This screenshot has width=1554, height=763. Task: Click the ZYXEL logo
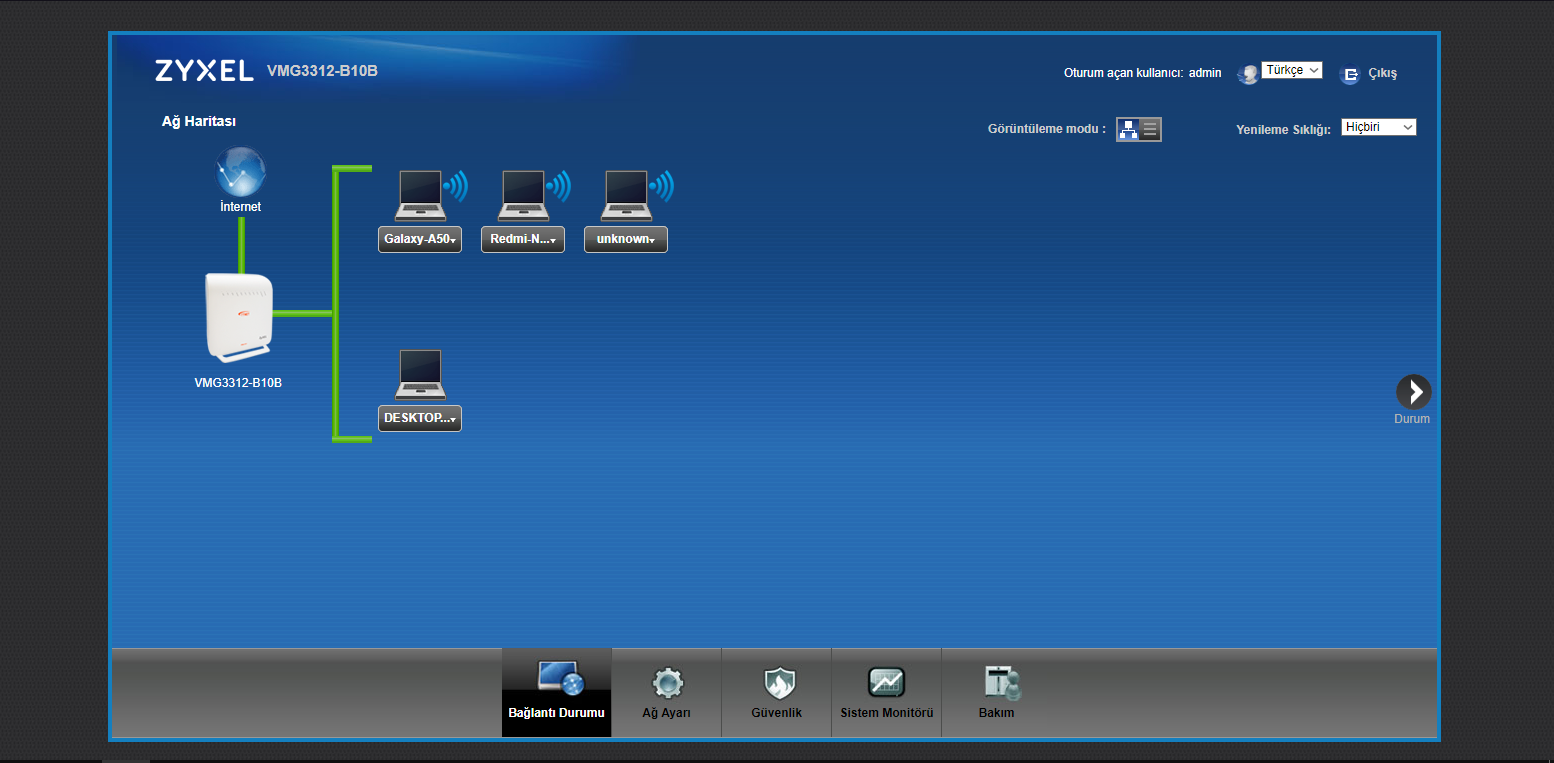204,70
